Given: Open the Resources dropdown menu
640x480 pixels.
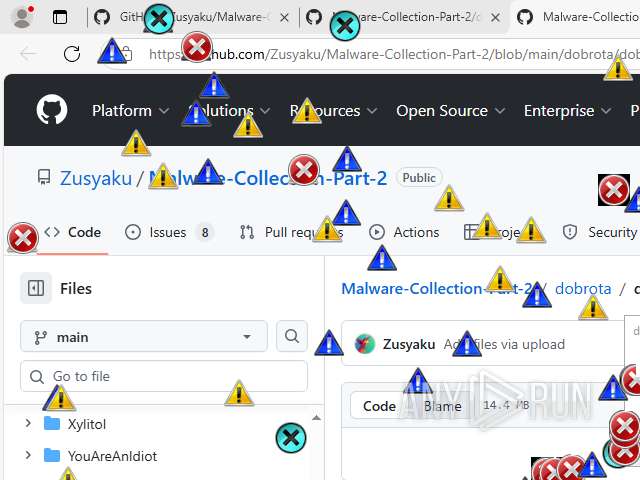Looking at the screenshot, I should tap(333, 111).
